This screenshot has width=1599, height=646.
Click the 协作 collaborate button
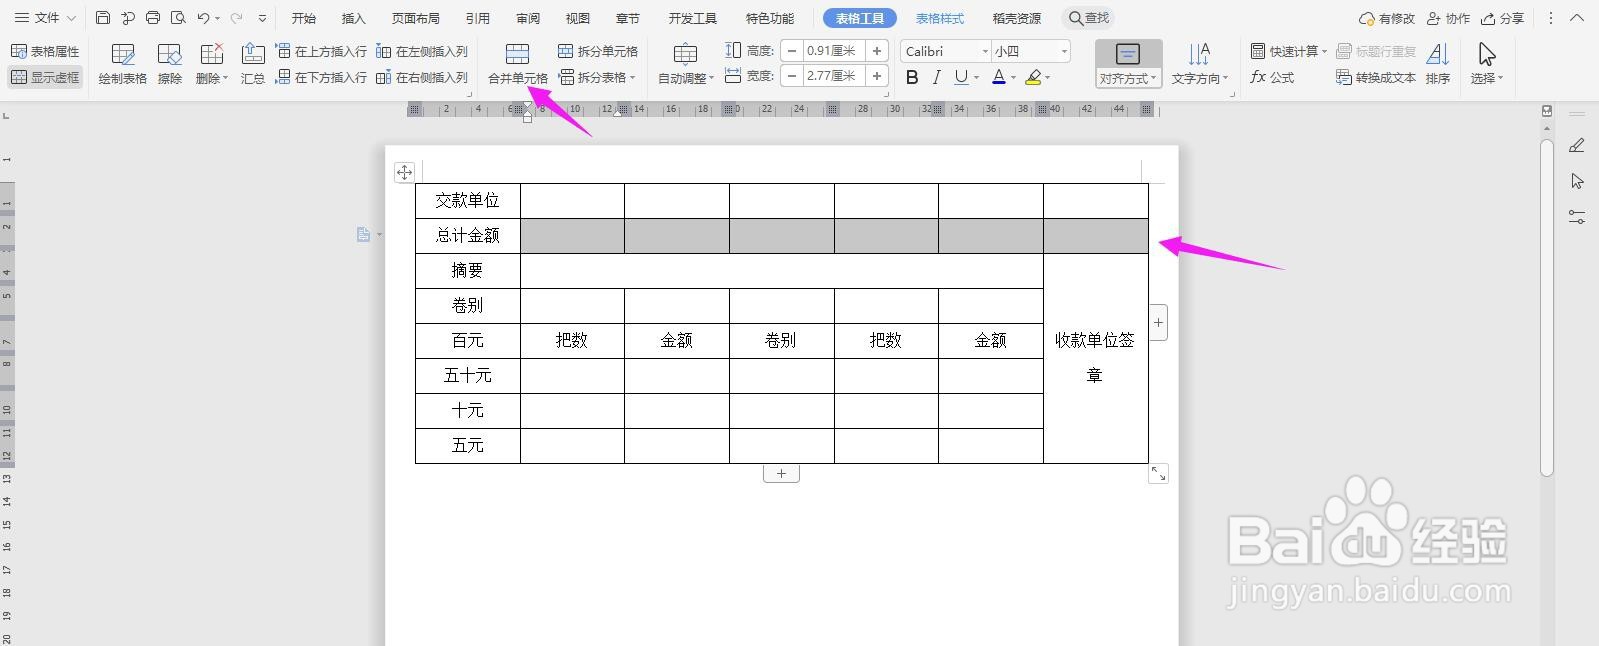[x=1448, y=18]
